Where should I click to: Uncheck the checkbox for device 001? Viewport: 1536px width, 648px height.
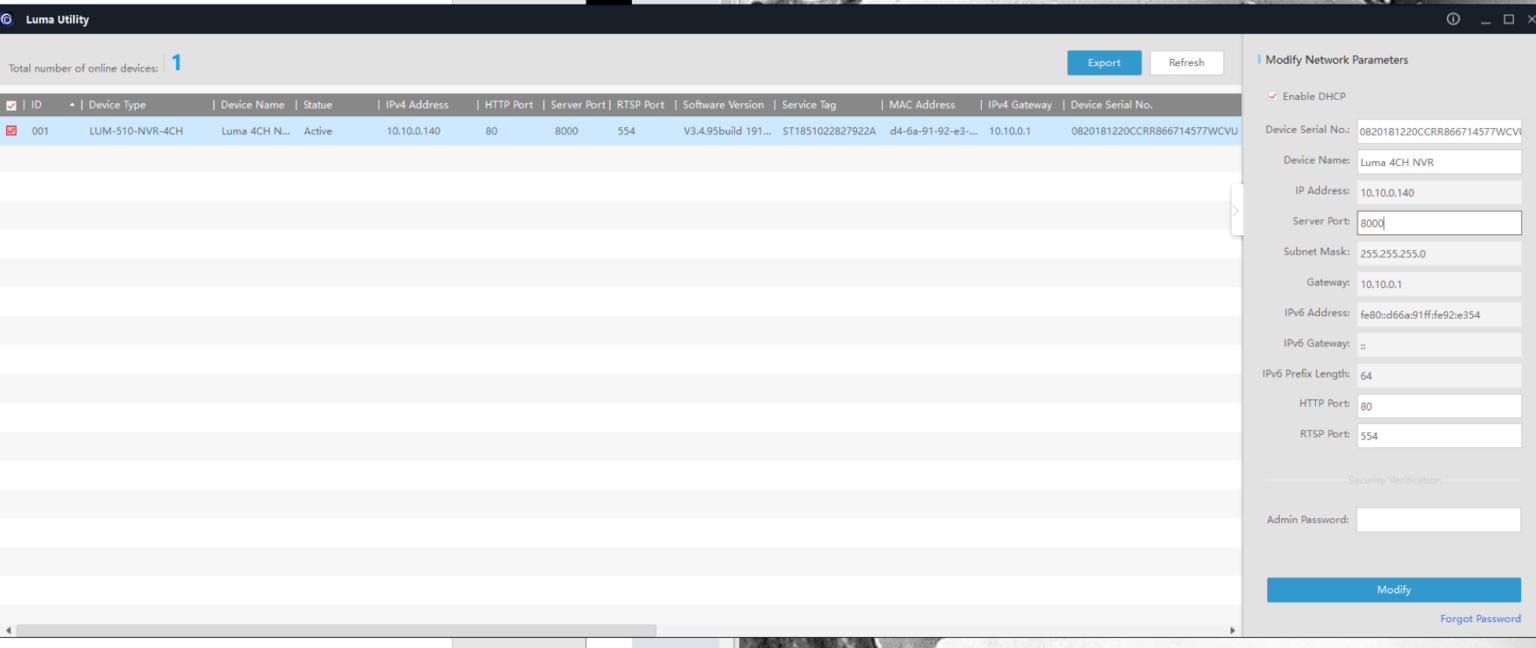click(11, 131)
